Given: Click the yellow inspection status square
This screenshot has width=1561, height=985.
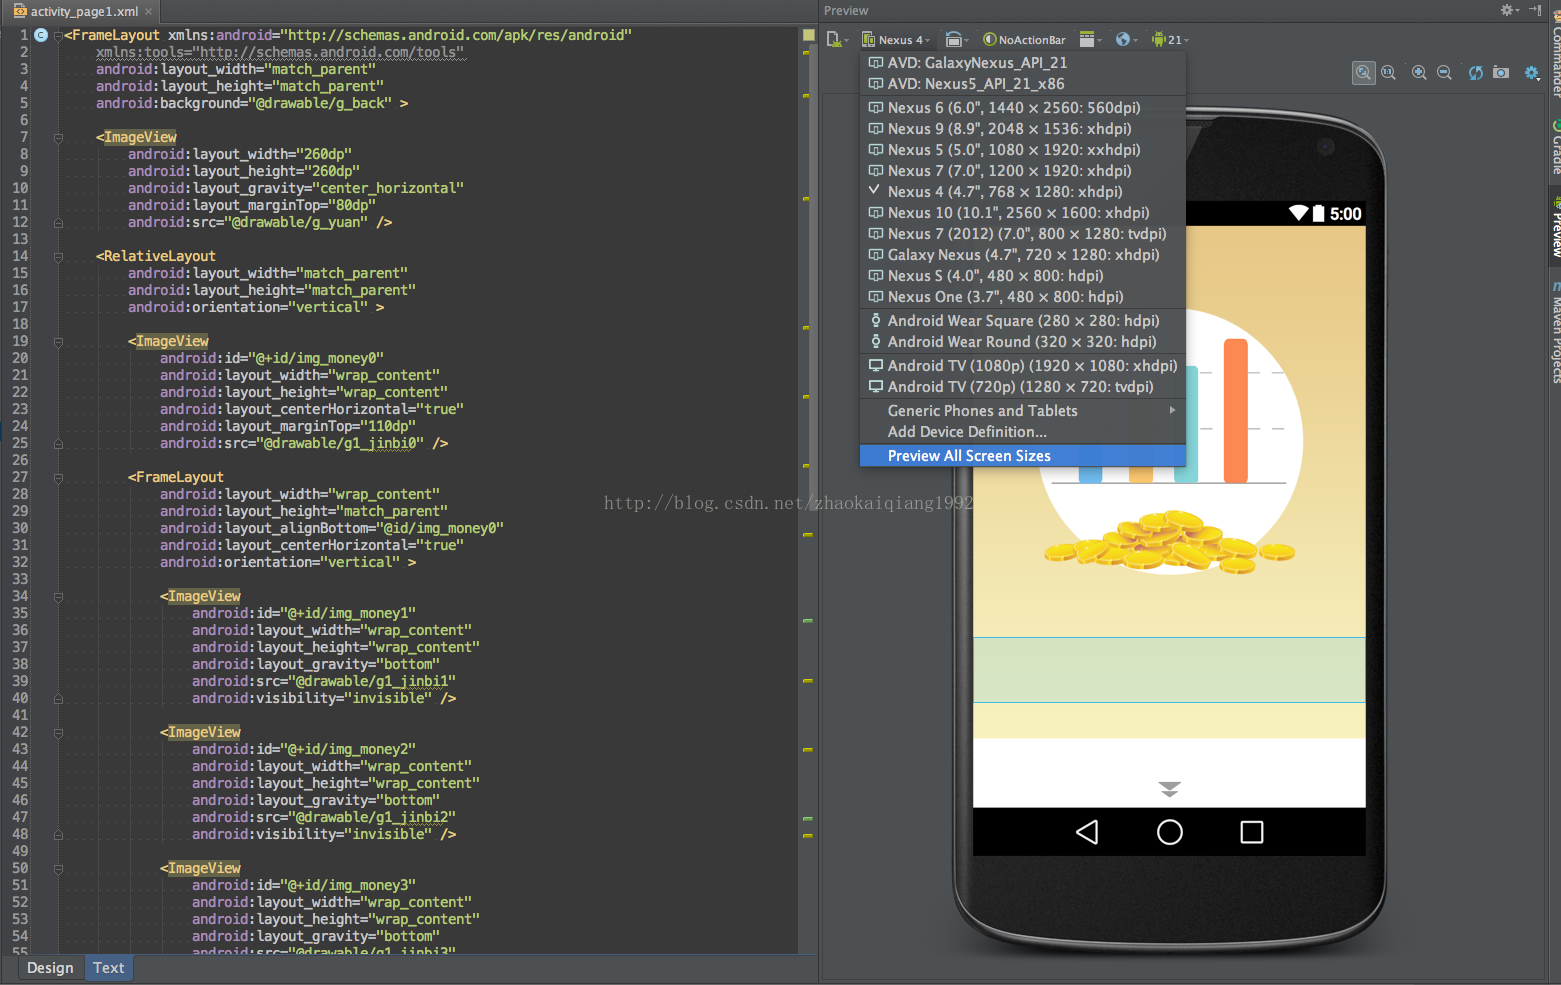Looking at the screenshot, I should tap(808, 35).
